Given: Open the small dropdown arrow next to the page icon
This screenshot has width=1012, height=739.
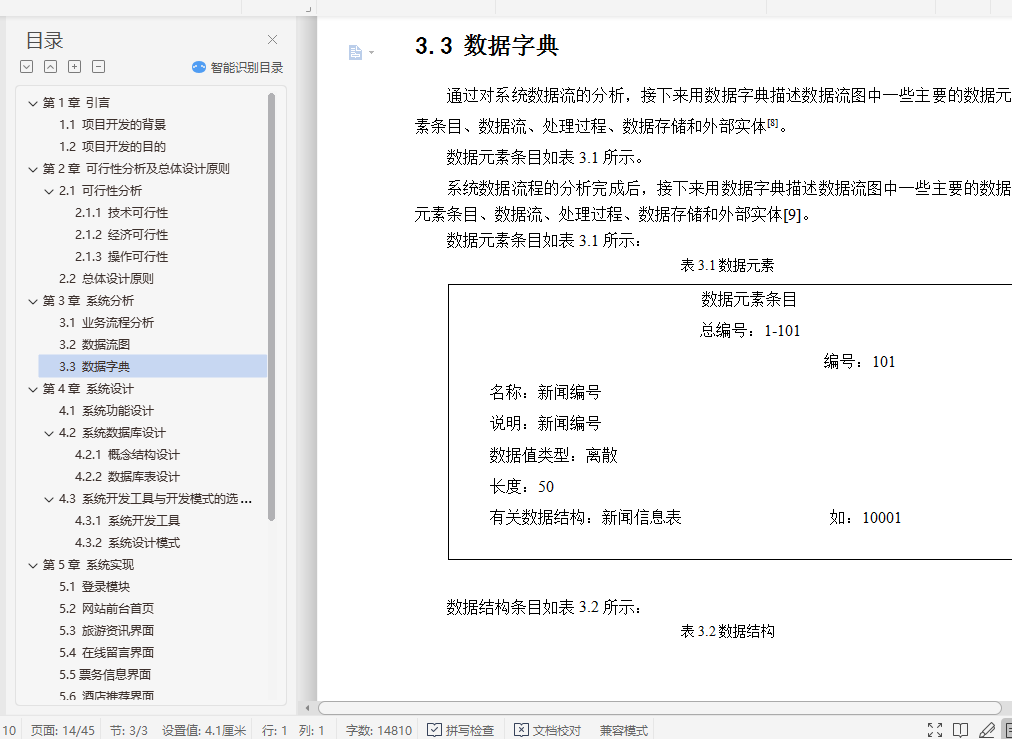Looking at the screenshot, I should point(371,53).
